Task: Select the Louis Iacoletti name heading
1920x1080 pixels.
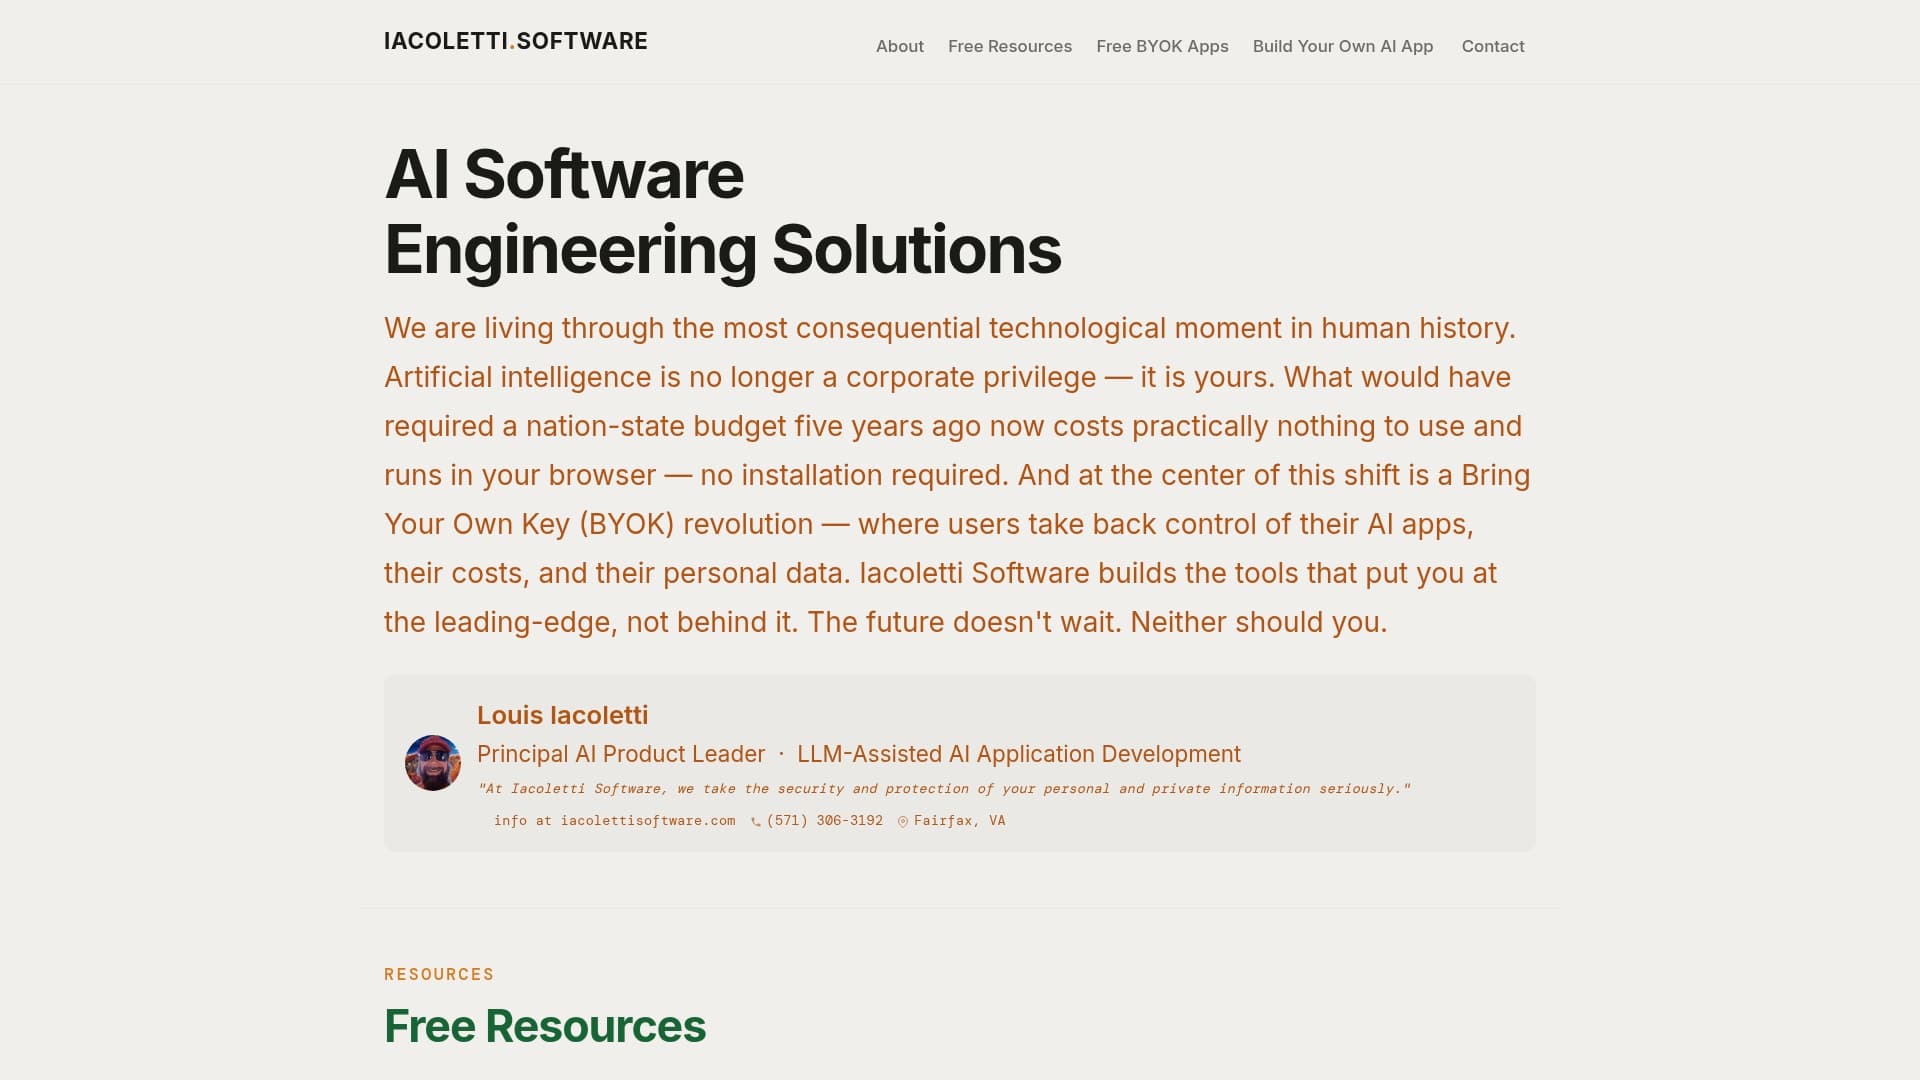Action: pos(562,715)
